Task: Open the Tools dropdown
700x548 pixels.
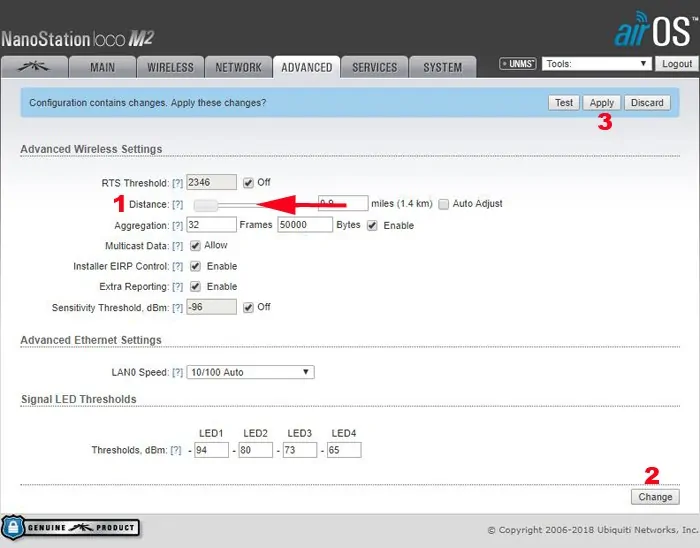Action: click(596, 64)
